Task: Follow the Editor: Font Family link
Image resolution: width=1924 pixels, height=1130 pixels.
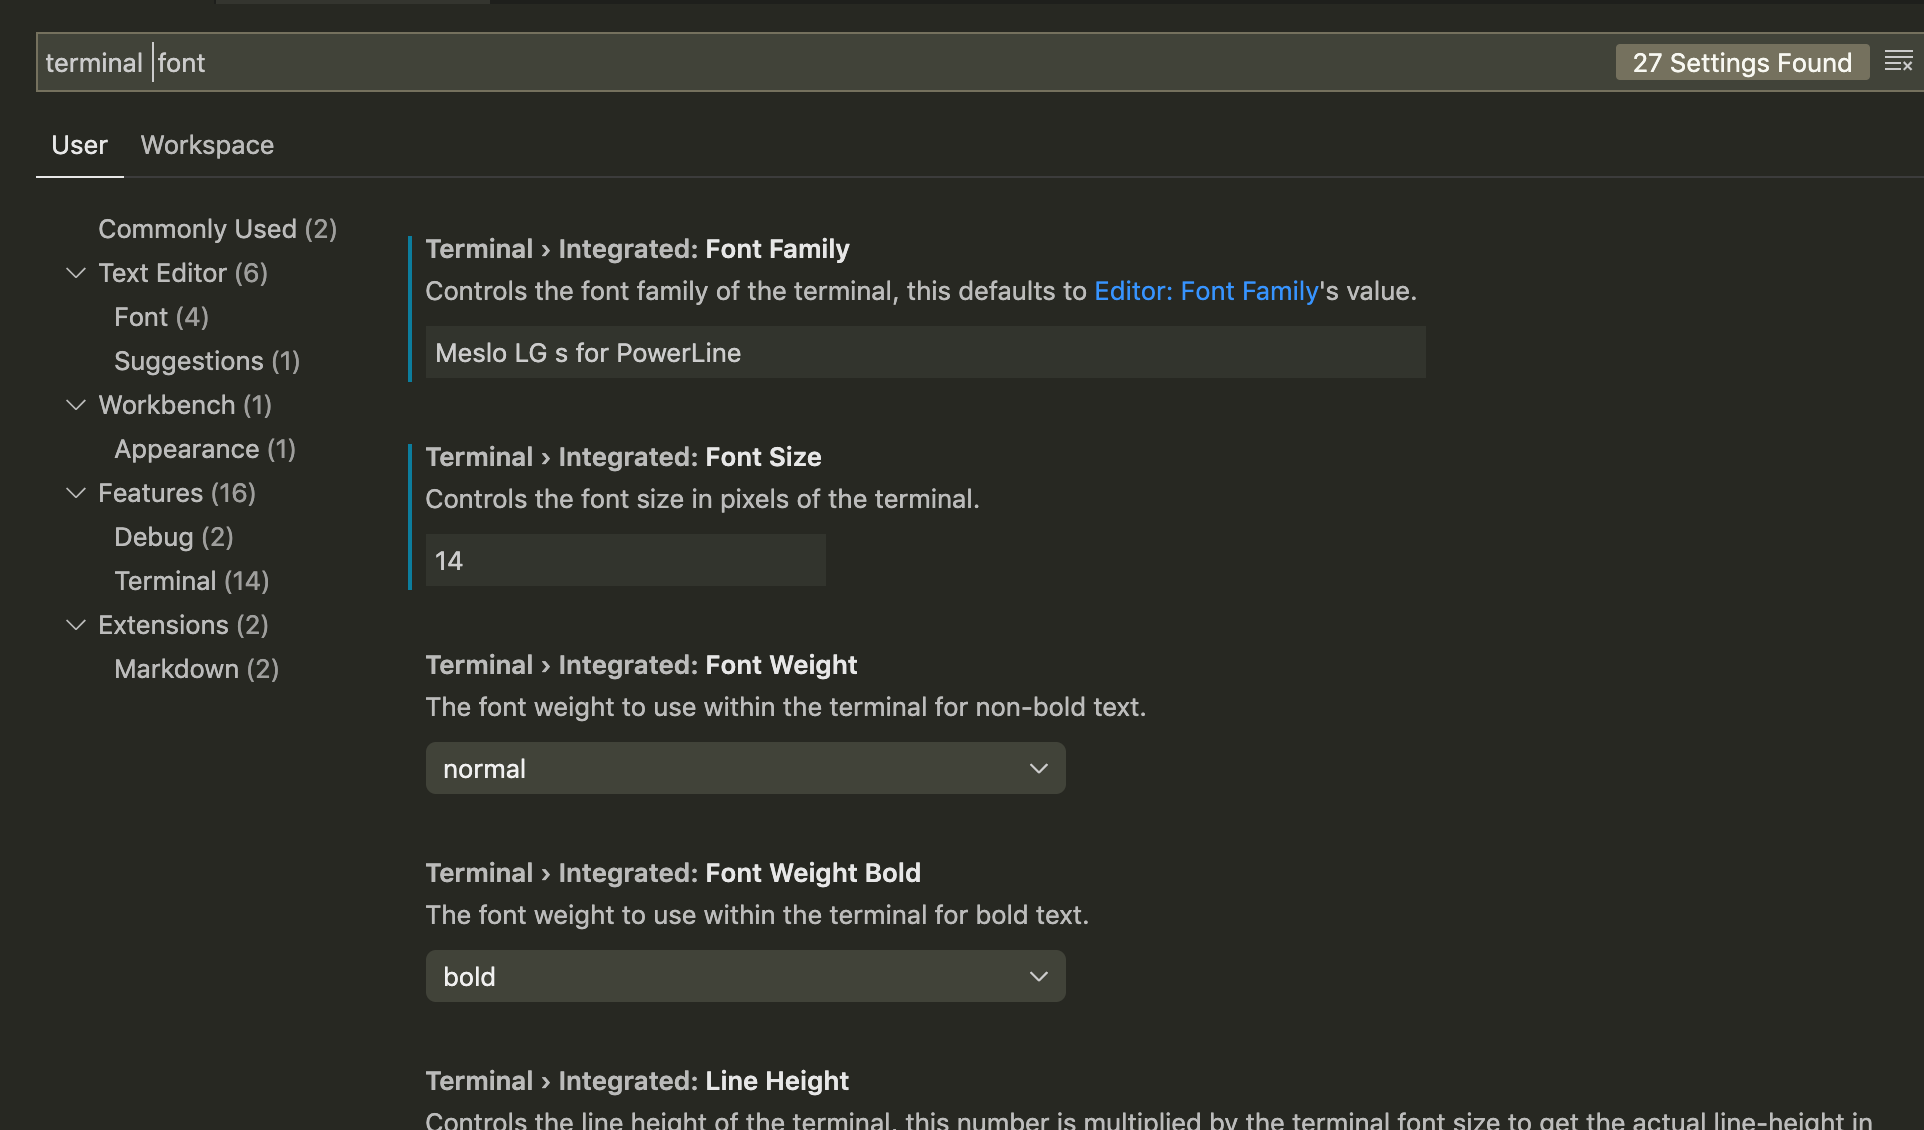Action: pos(1206,291)
